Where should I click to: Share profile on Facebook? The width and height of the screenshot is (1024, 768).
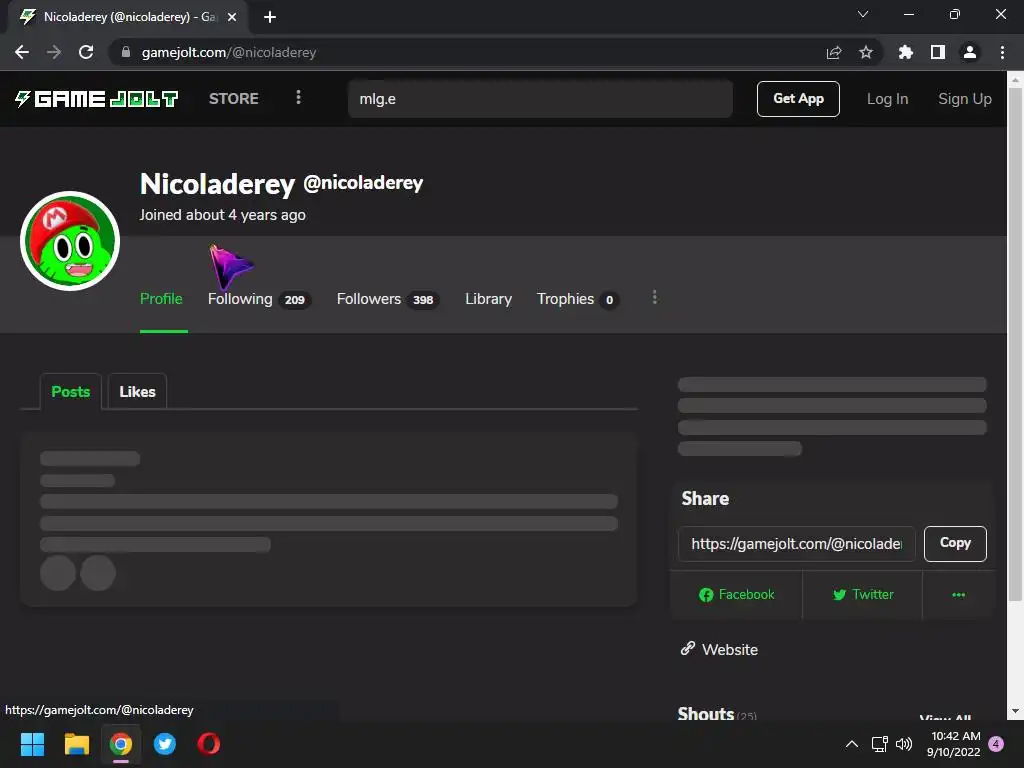tap(736, 594)
